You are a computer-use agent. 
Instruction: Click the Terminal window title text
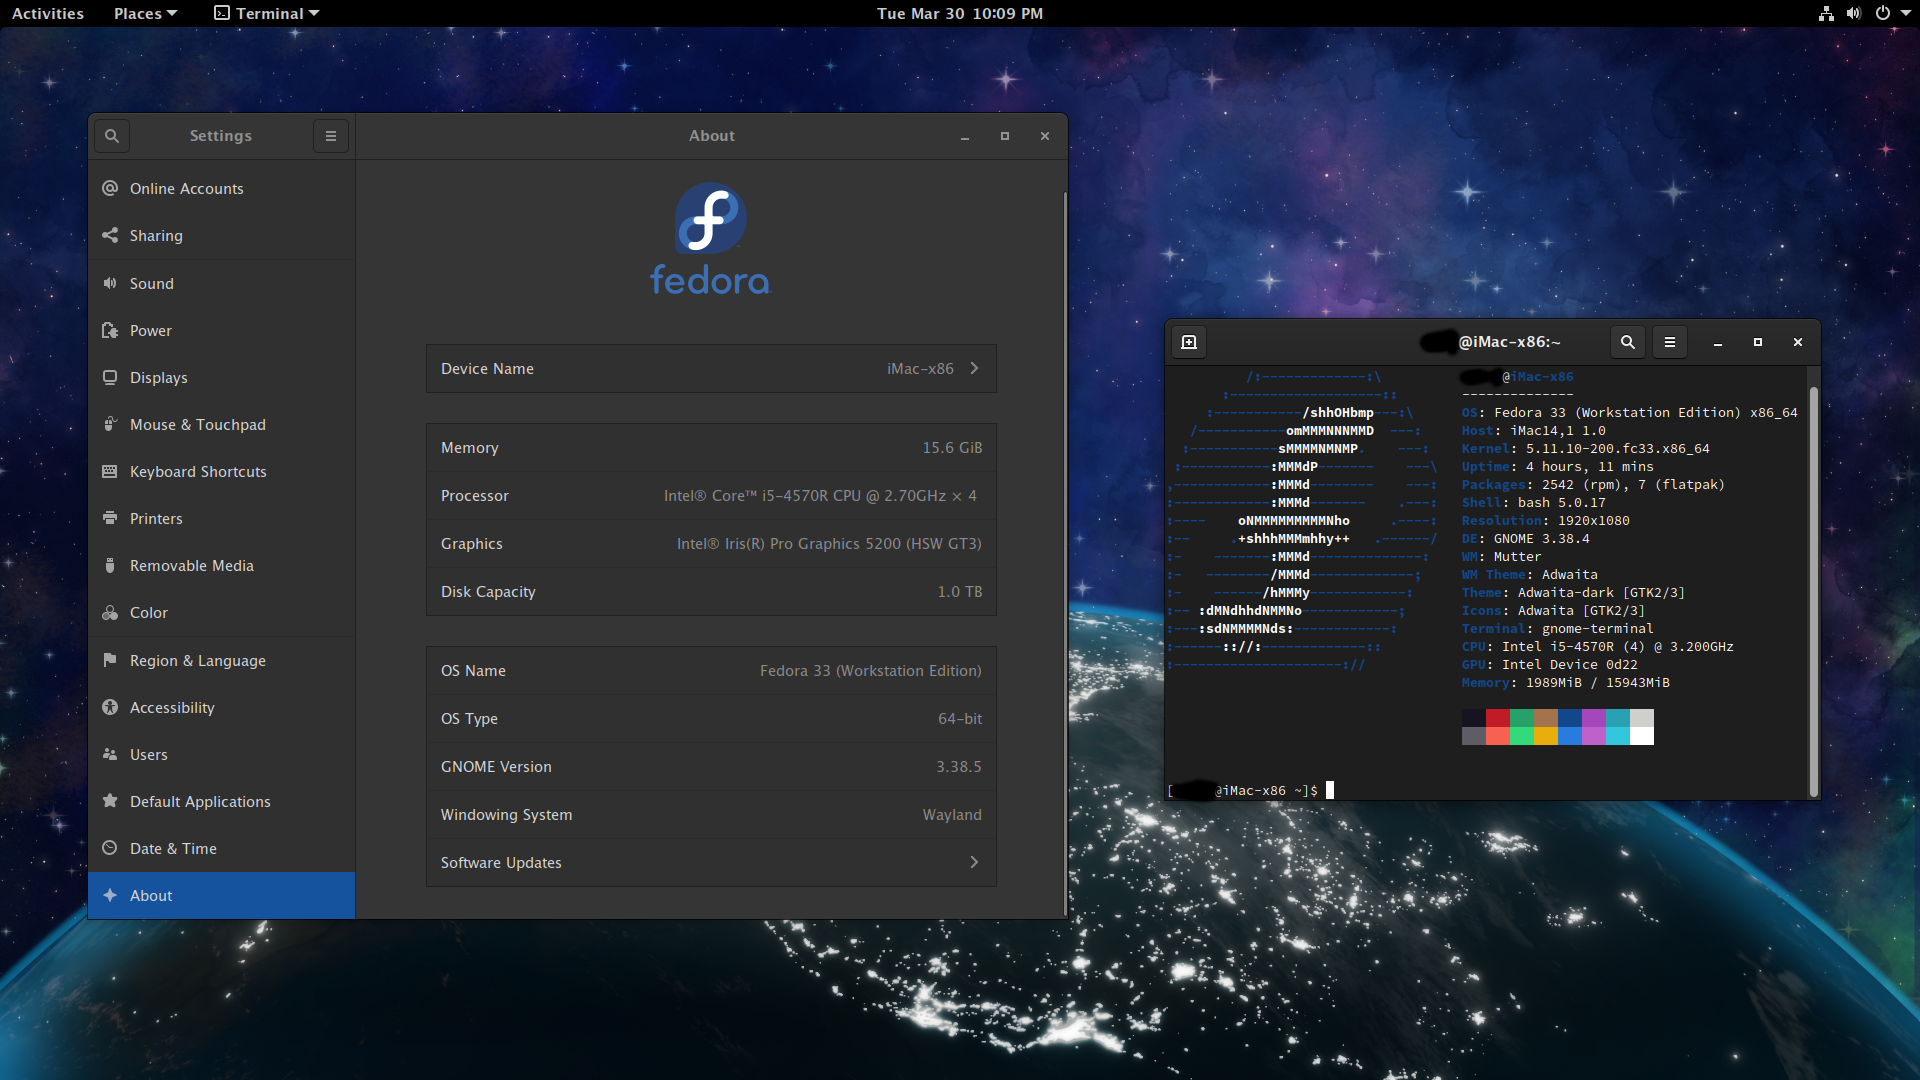[1491, 342]
